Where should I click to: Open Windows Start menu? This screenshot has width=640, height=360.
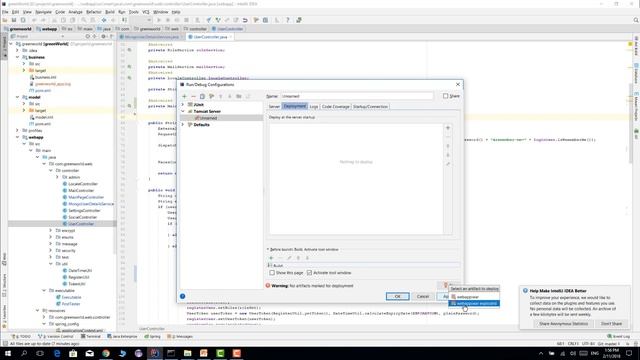click(7, 353)
